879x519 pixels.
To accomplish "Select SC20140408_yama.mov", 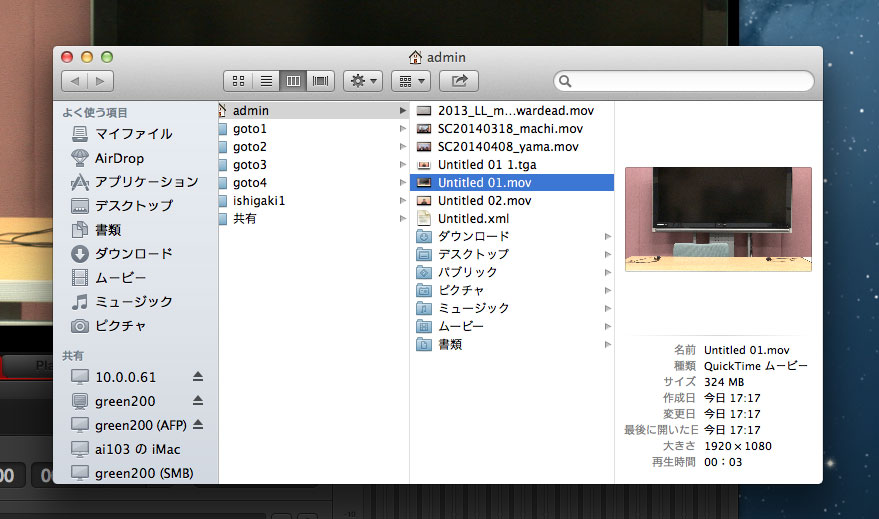I will (512, 147).
